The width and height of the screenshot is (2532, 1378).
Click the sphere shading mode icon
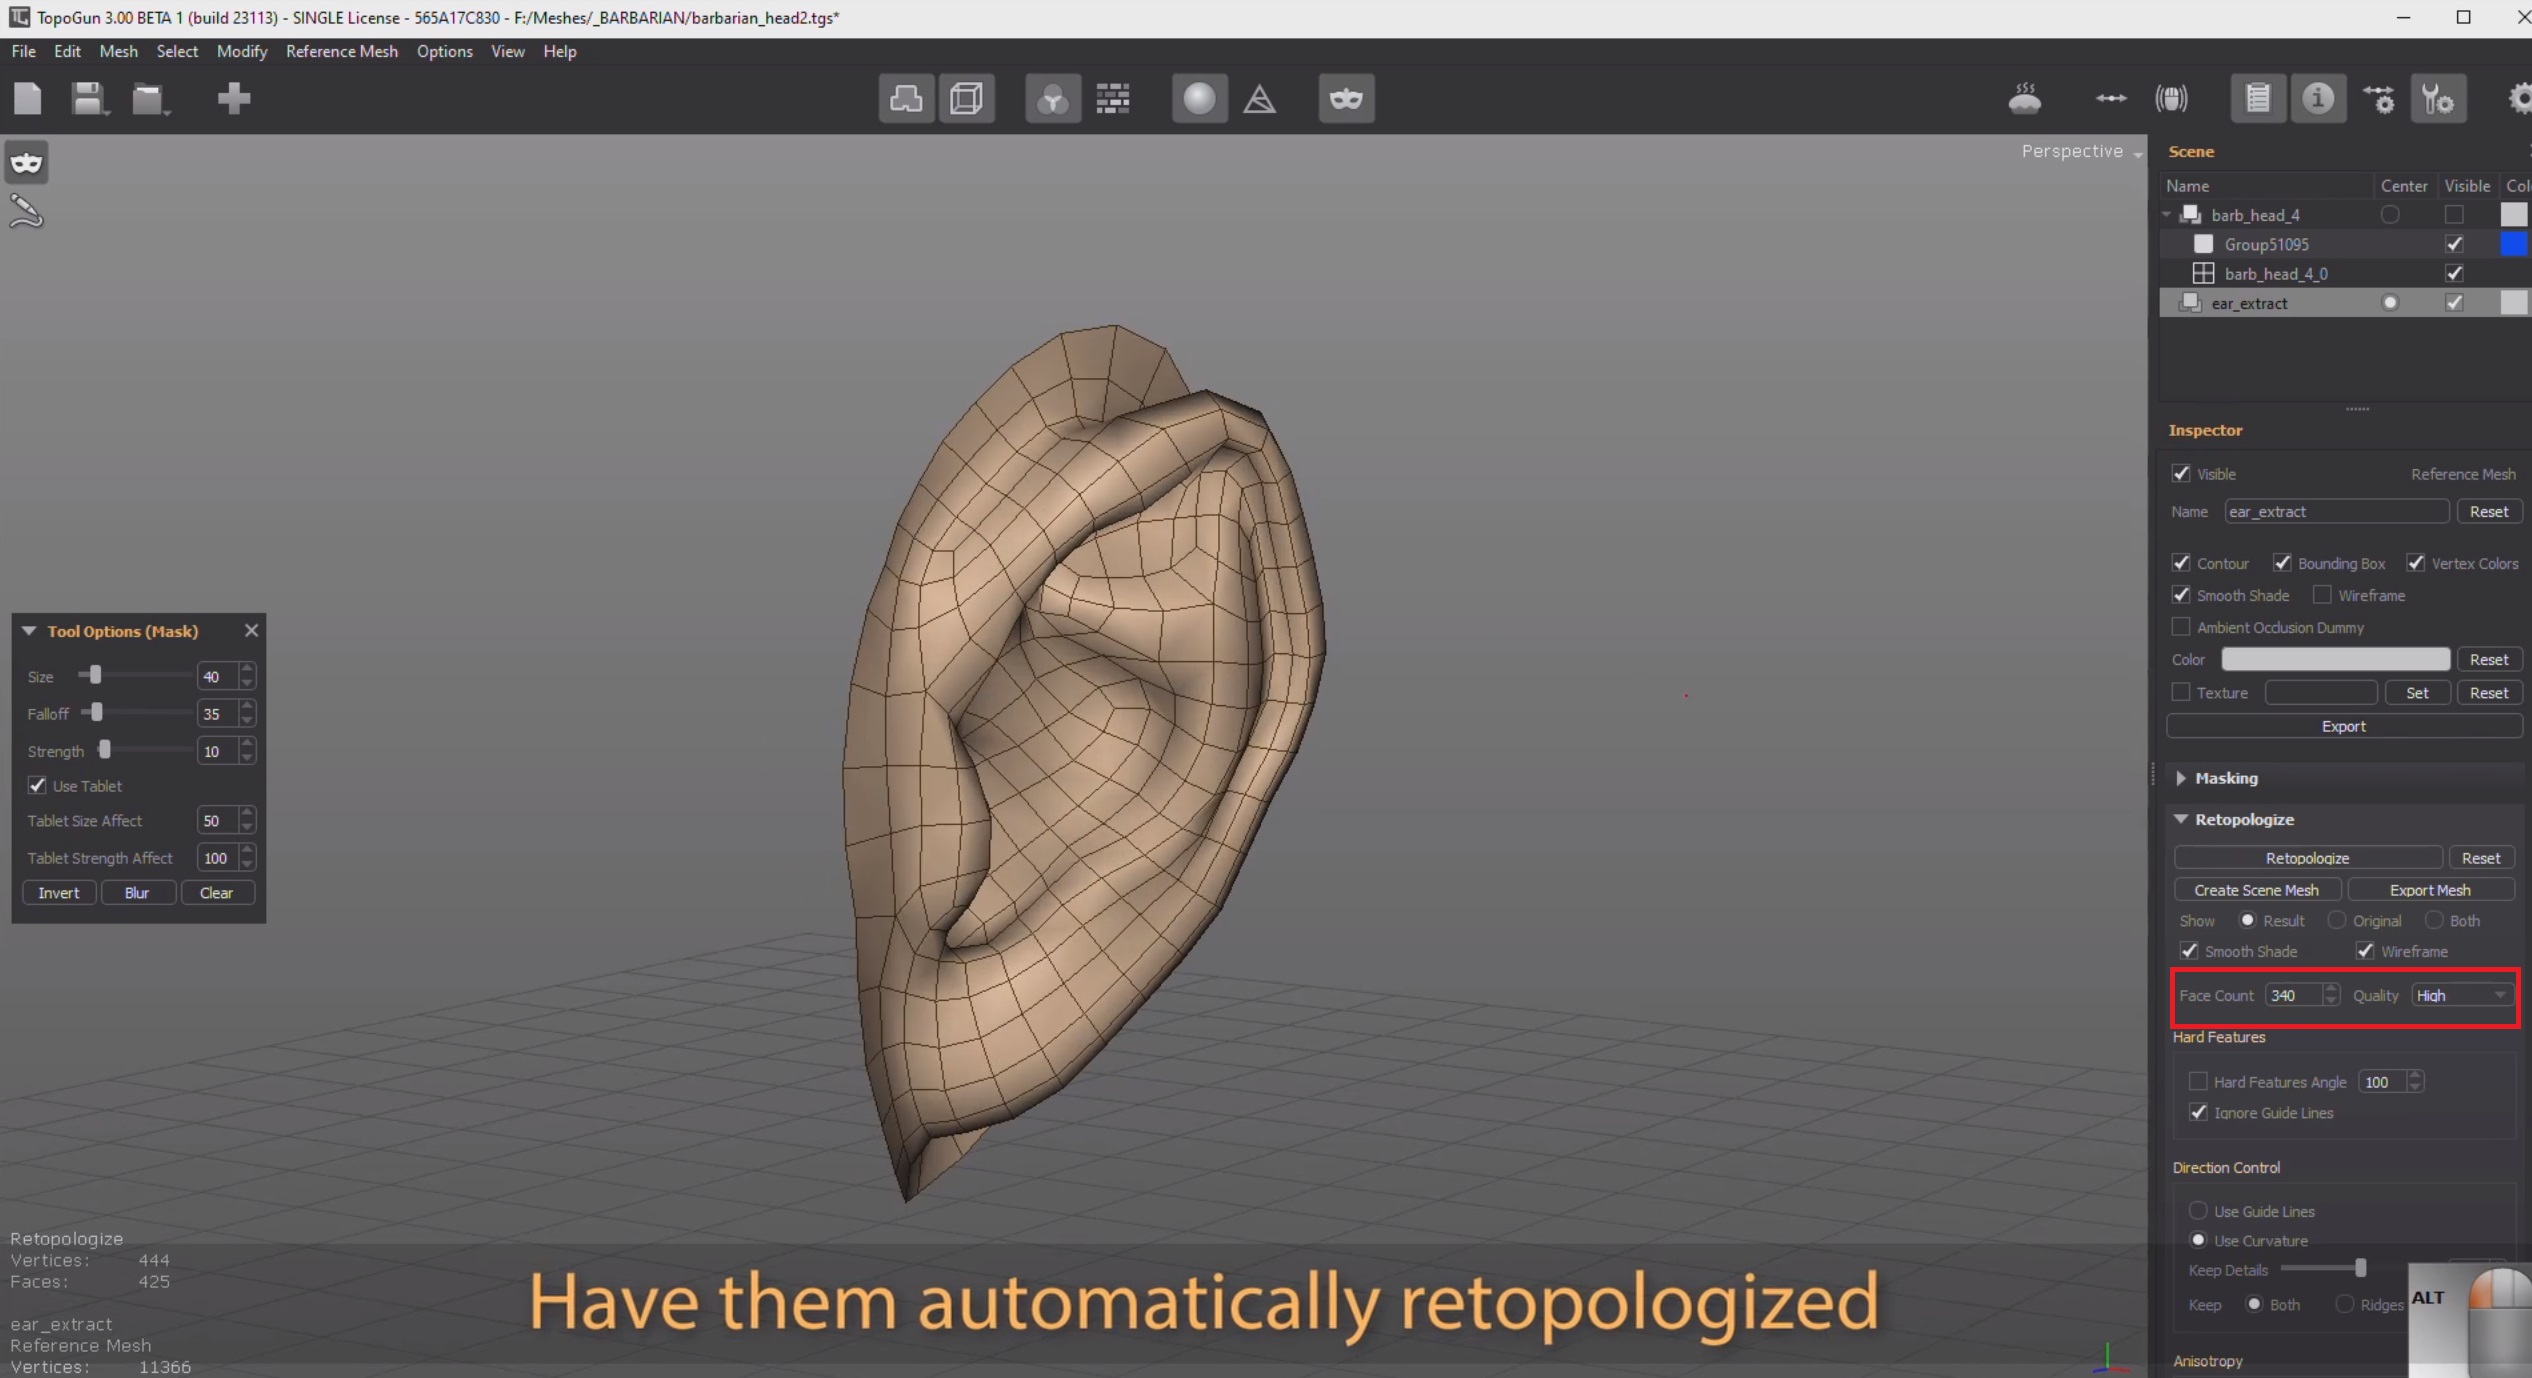click(1199, 98)
